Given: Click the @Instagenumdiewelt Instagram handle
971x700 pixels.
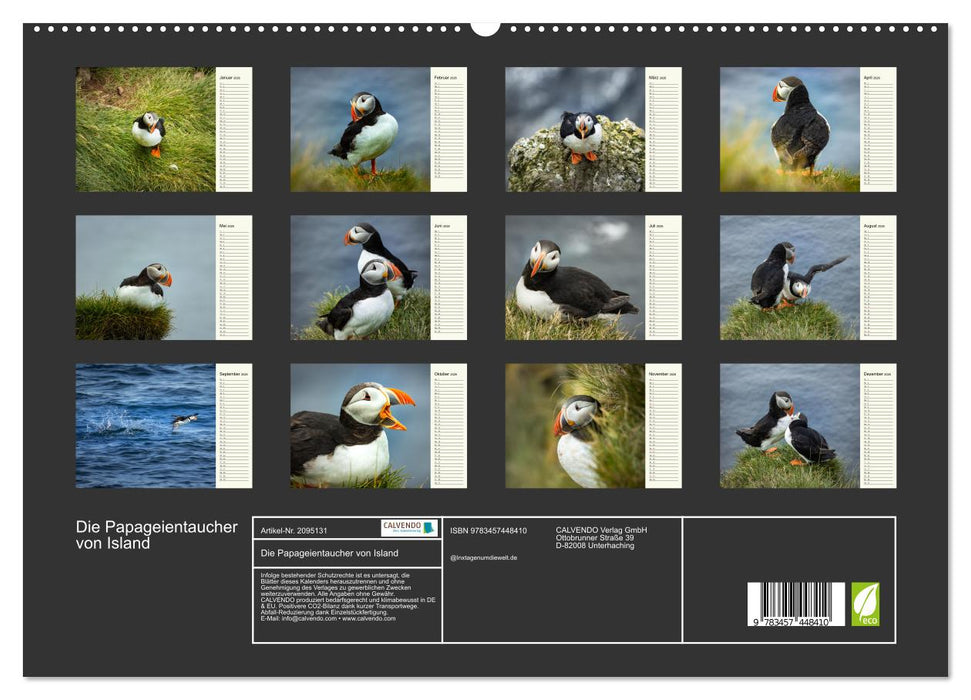Looking at the screenshot, I should coord(486,557).
